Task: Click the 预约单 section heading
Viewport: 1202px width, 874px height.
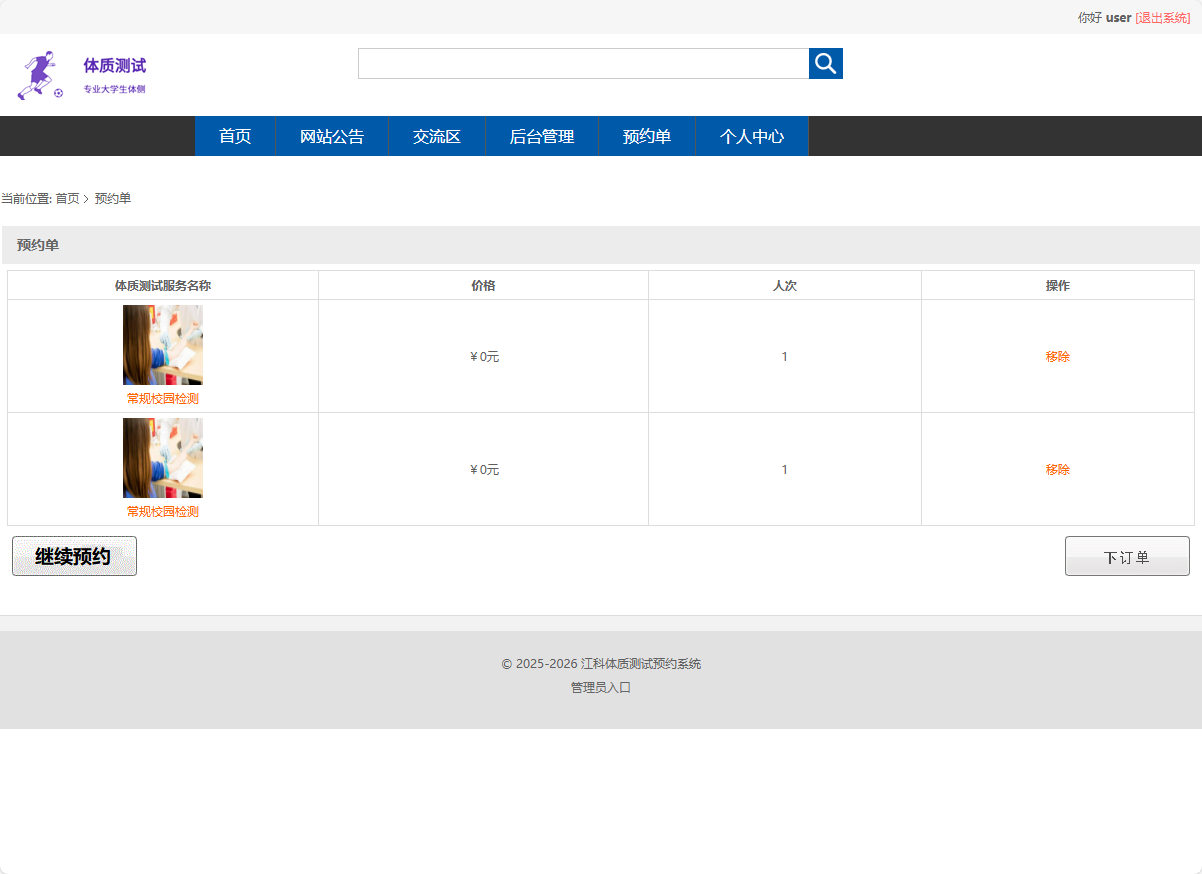Action: 38,245
